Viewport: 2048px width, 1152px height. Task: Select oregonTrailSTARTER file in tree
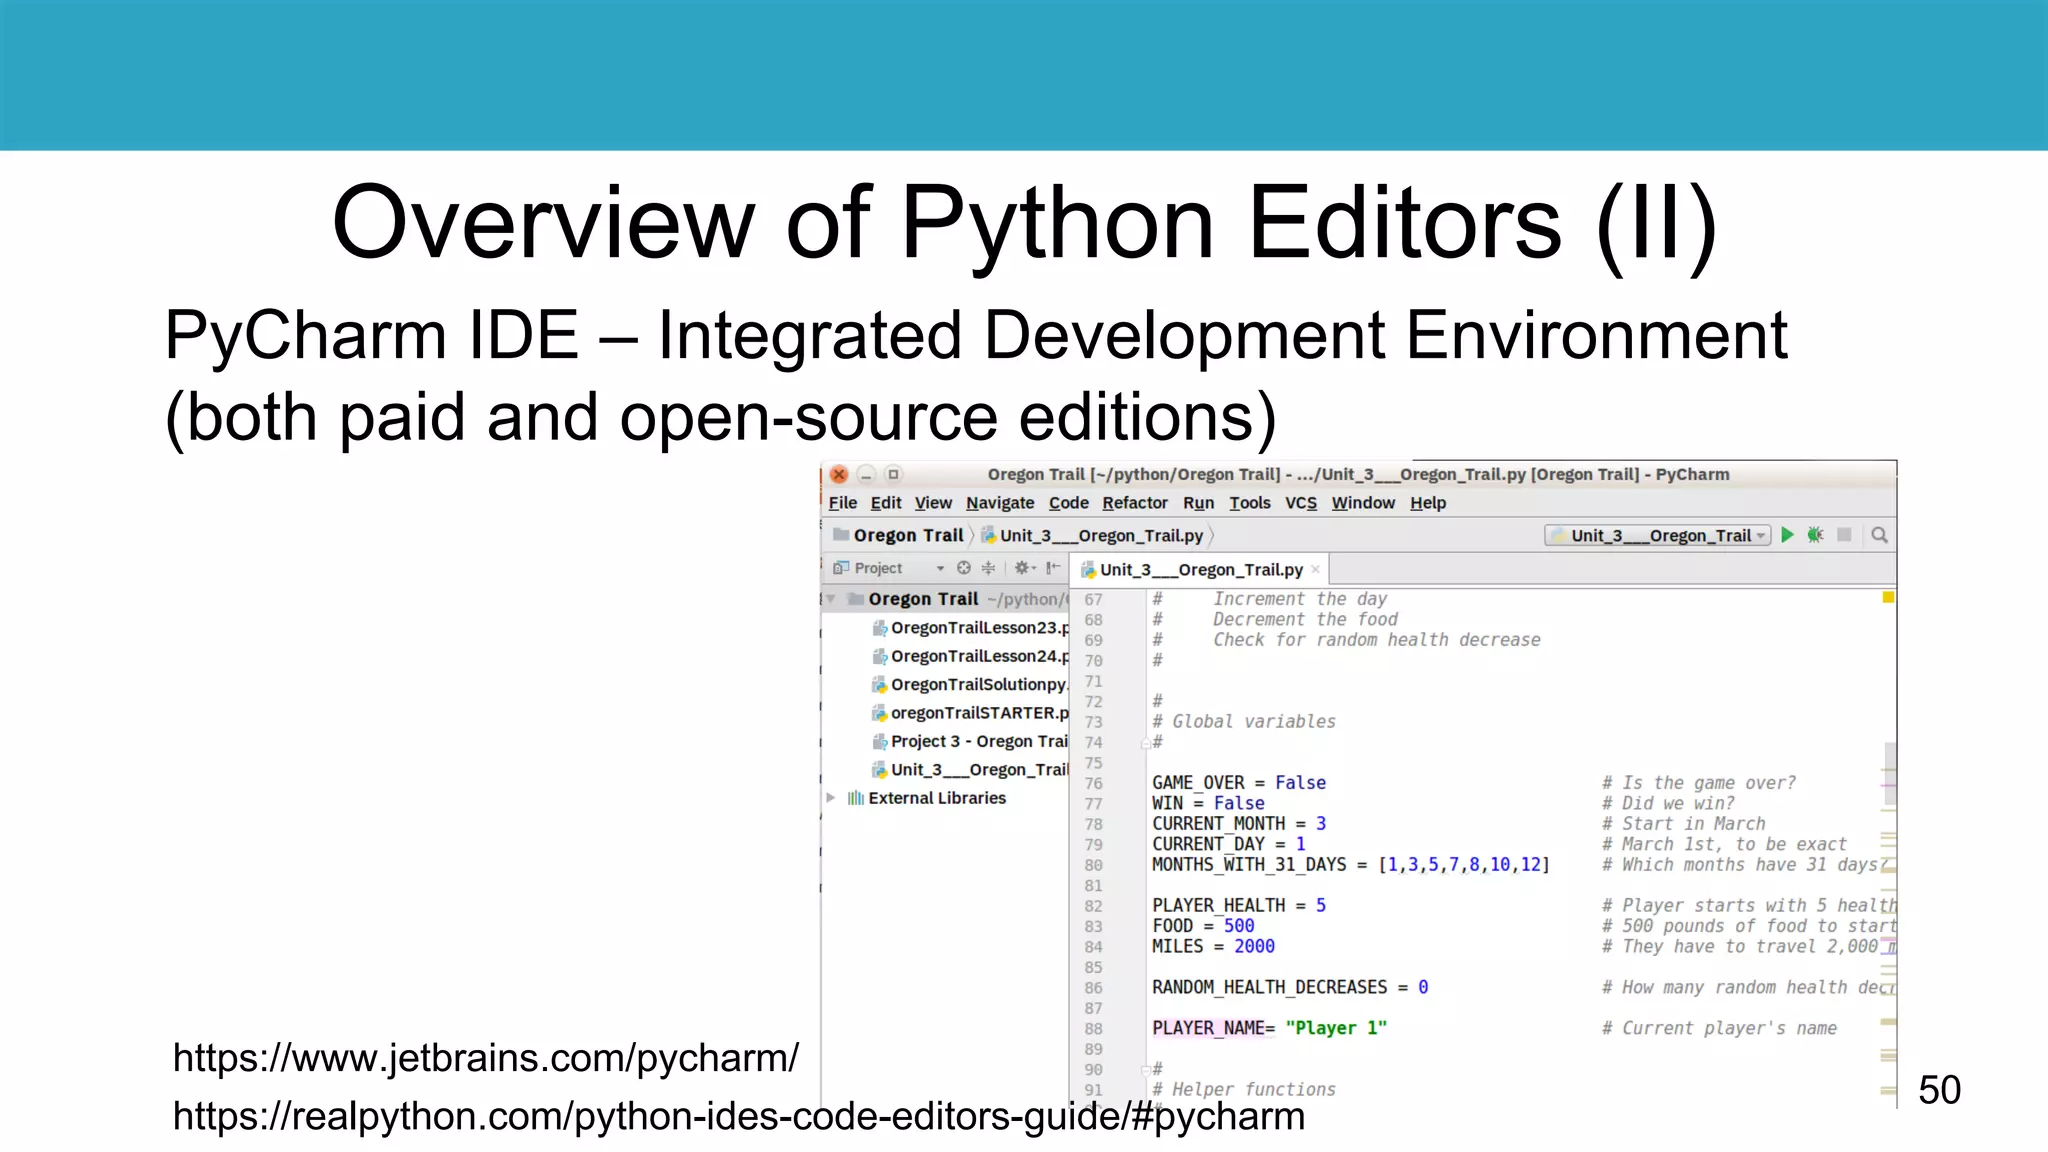[x=969, y=713]
